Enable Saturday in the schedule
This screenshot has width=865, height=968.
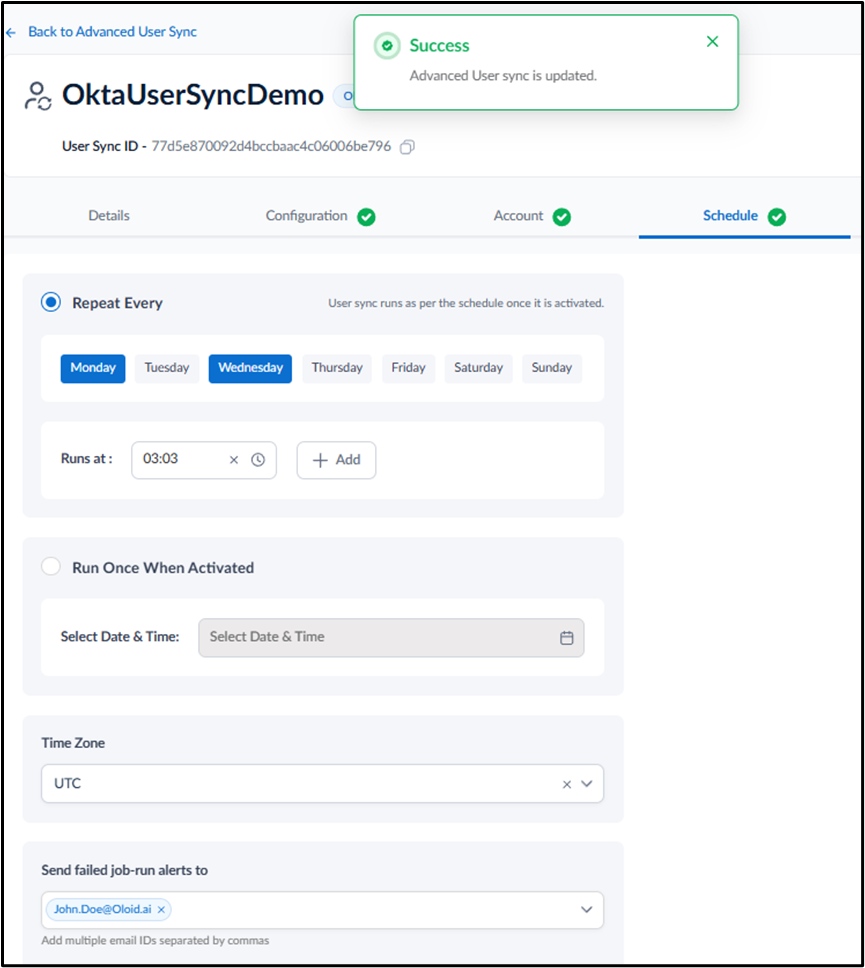[x=478, y=369]
